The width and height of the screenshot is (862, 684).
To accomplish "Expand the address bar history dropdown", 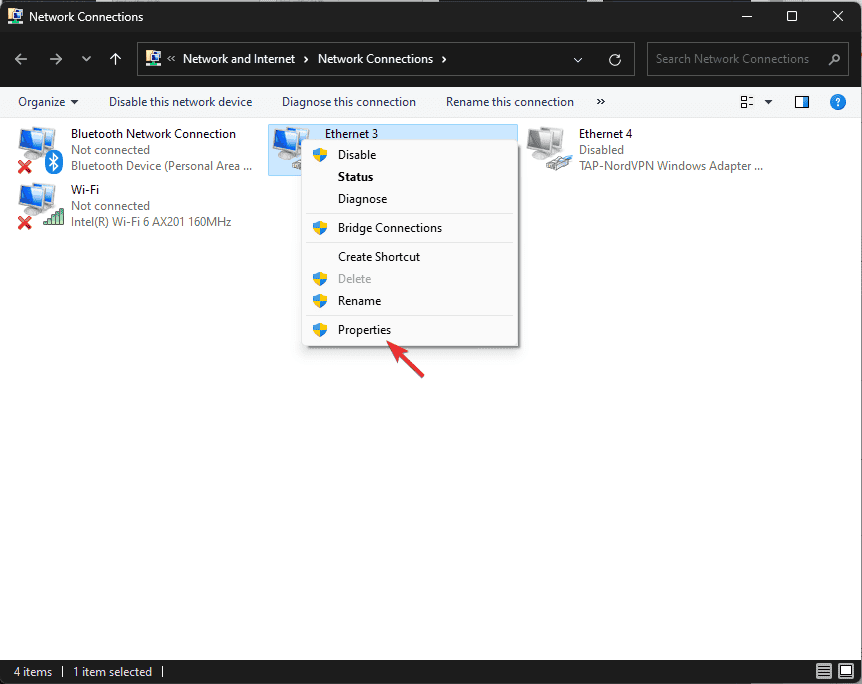I will [578, 59].
